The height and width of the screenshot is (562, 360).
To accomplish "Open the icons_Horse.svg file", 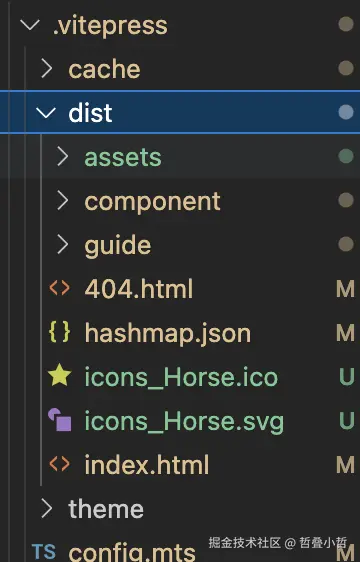I will point(184,422).
